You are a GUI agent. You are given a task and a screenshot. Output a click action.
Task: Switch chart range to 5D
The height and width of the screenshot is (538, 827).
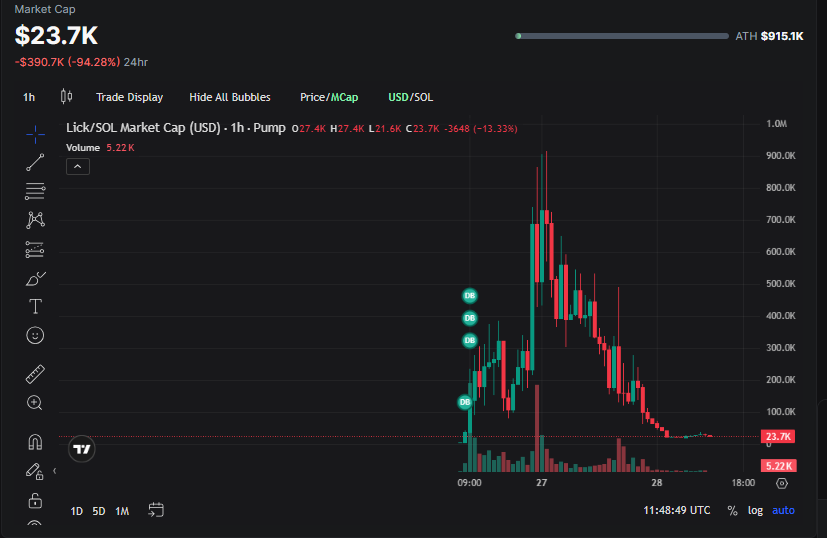pyautogui.click(x=99, y=511)
